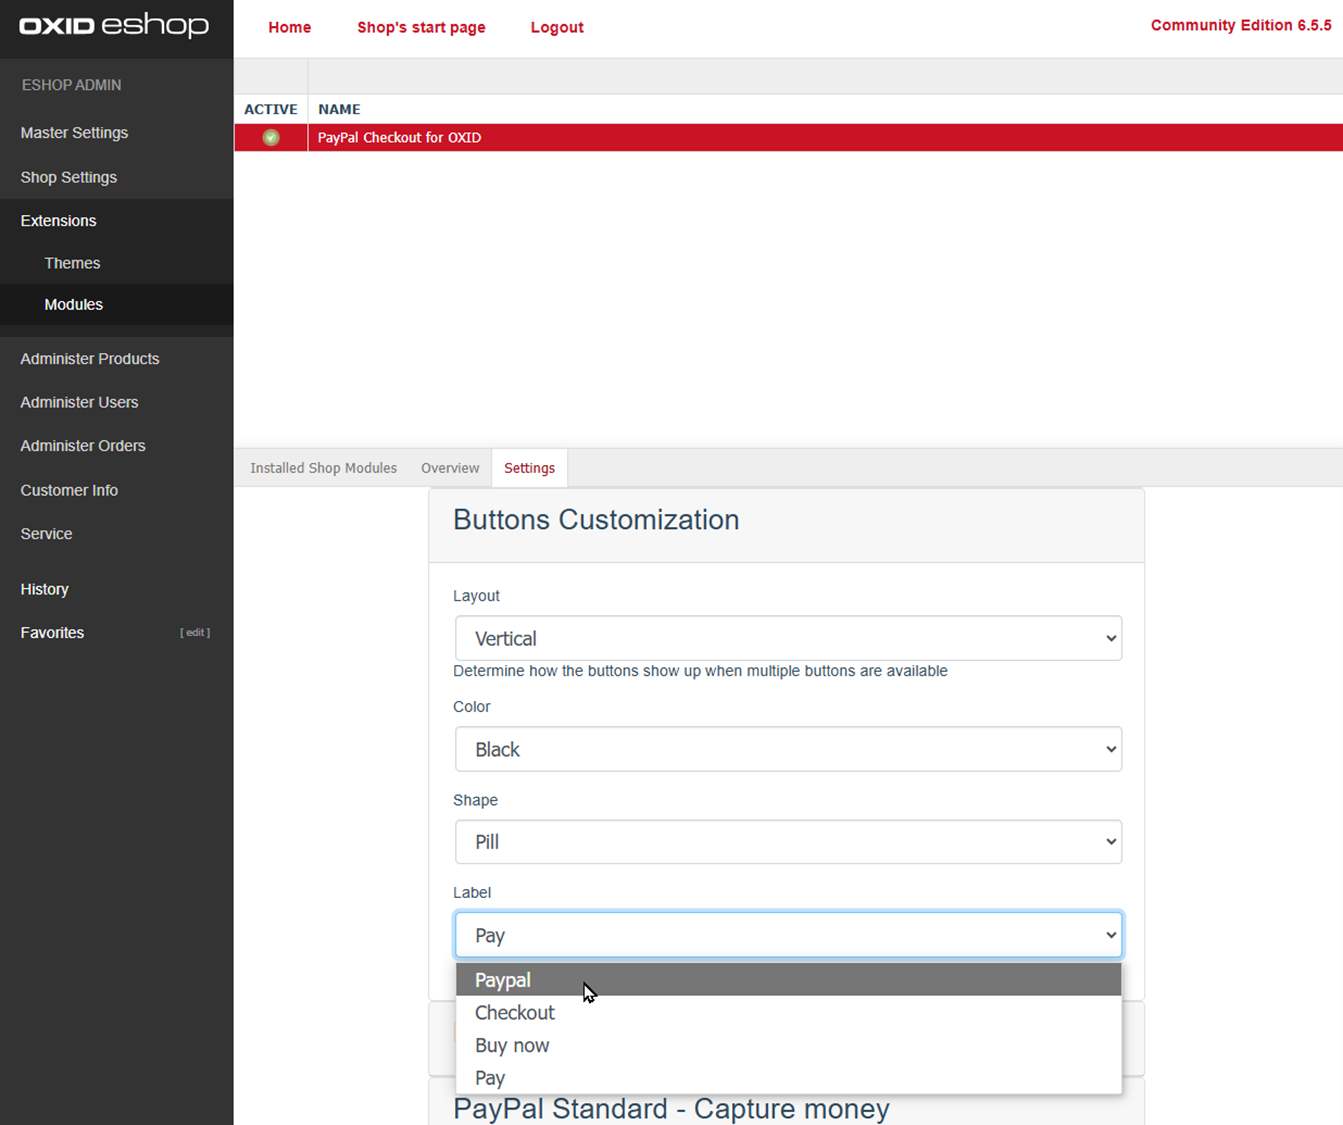Choose Checkout from the Label options
The image size is (1343, 1125).
point(515,1013)
